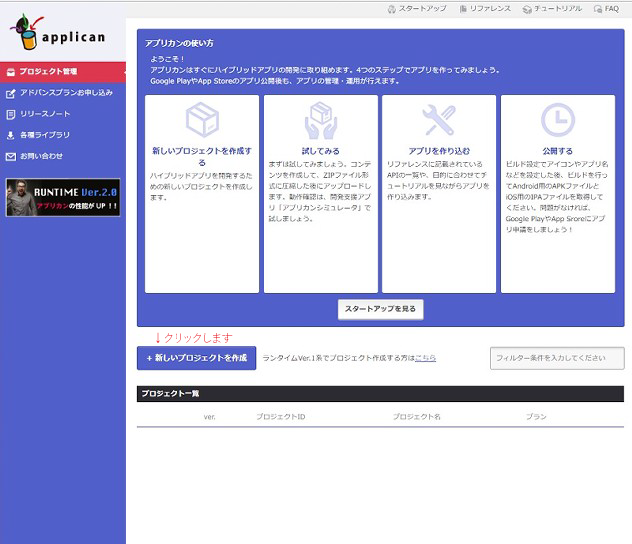632x544 pixels.
Task: Click the clock icon for 公開する
Action: 558,120
